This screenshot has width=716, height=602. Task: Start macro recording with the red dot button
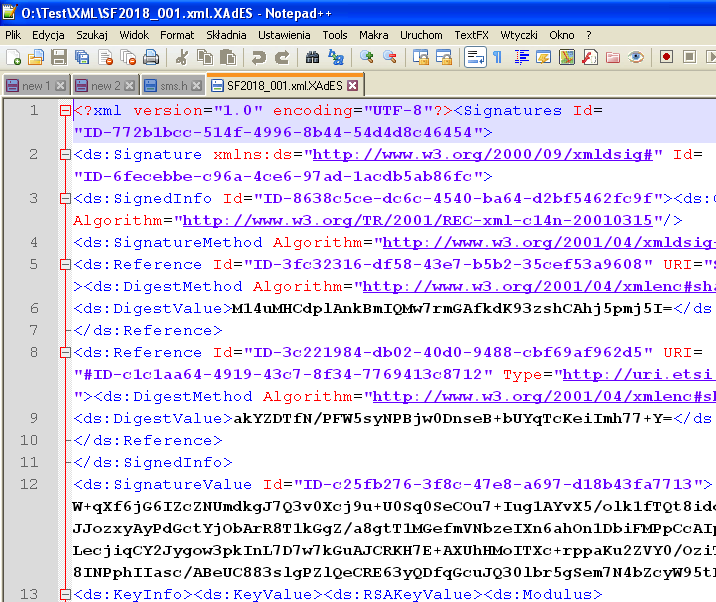666,57
